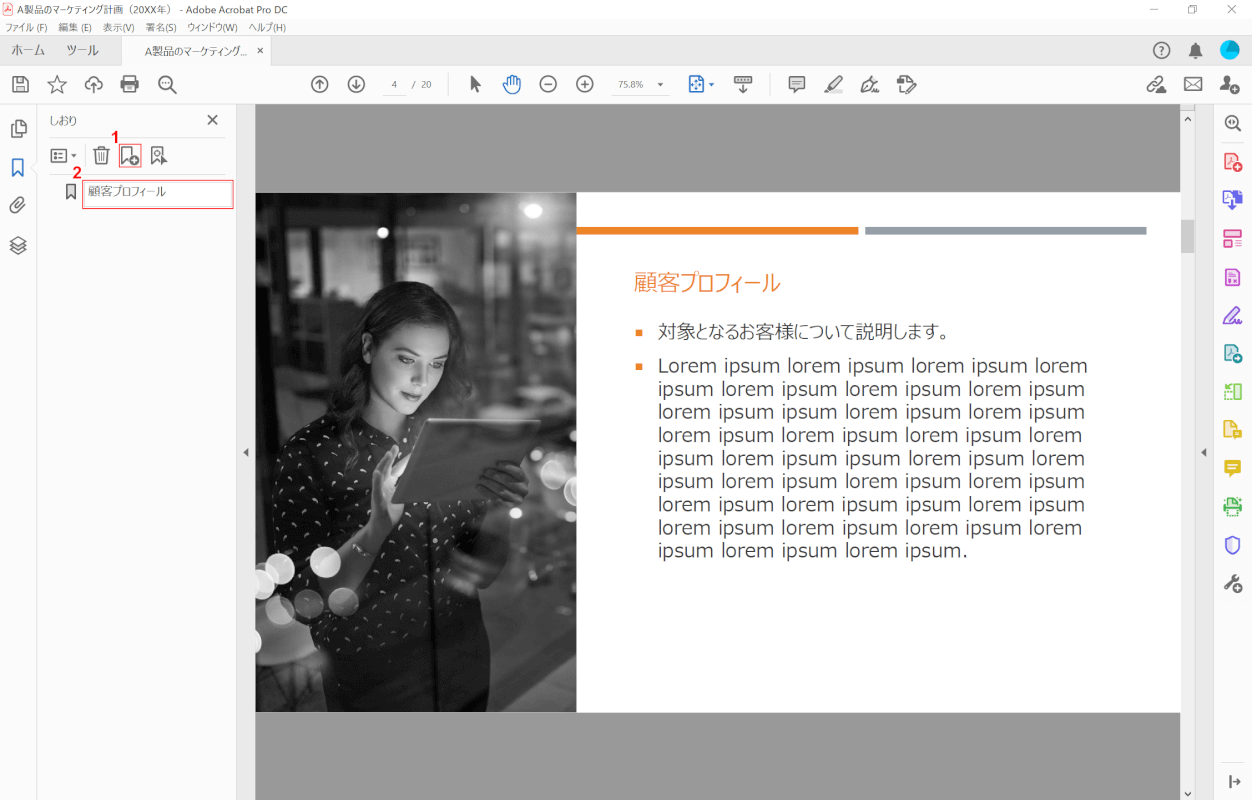Open the Layers panel icon
The width and height of the screenshot is (1252, 800).
[x=18, y=245]
